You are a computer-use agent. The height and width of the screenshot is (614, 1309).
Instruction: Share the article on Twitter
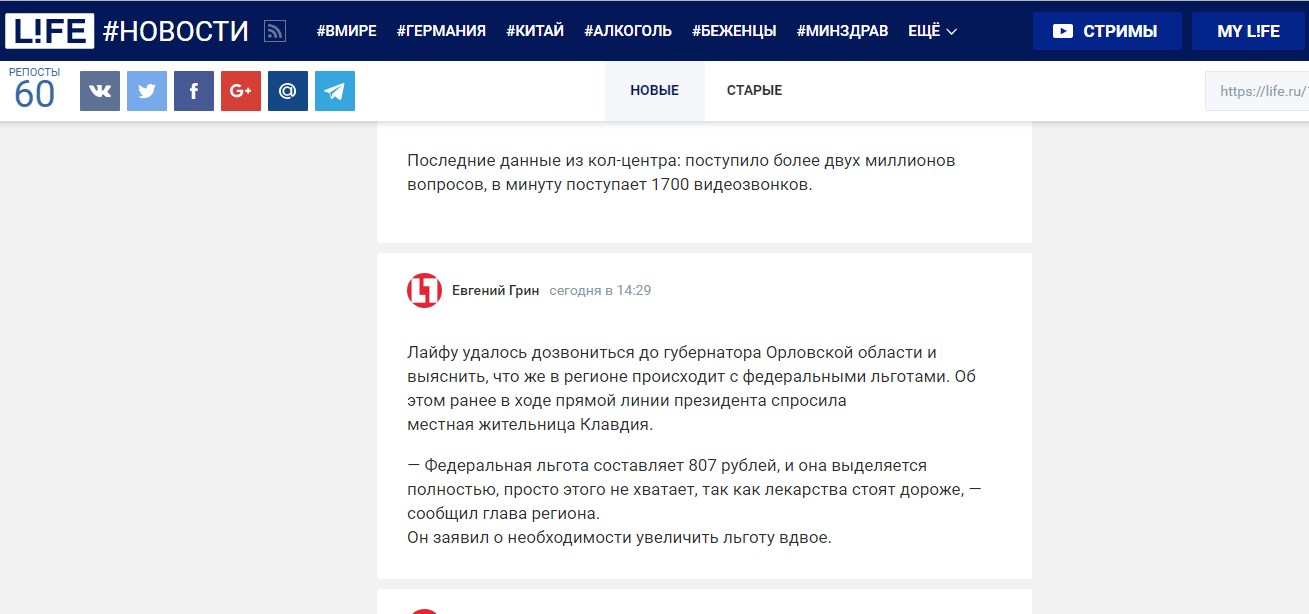(147, 91)
